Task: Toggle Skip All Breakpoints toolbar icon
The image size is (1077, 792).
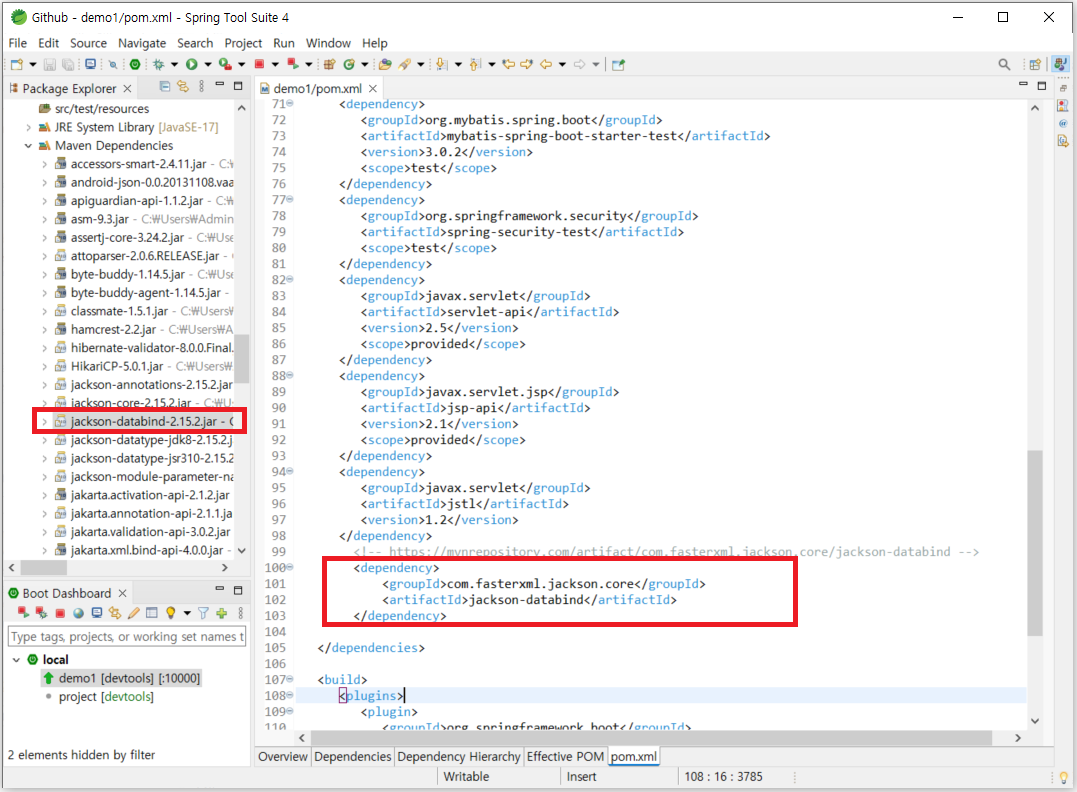Action: (x=113, y=65)
